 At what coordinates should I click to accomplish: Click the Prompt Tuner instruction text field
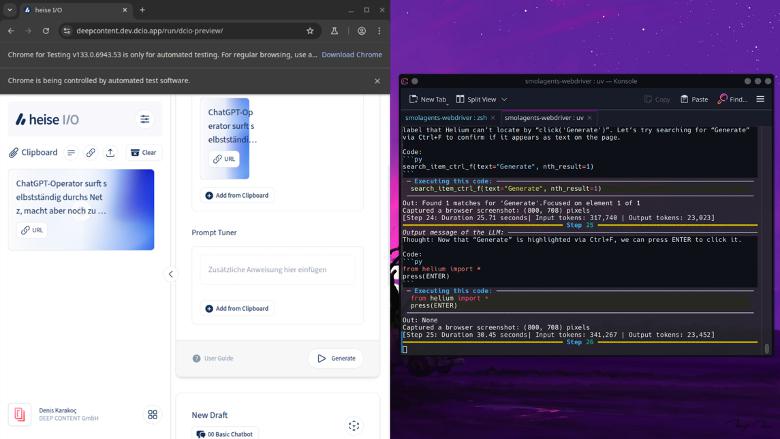[x=277, y=270]
